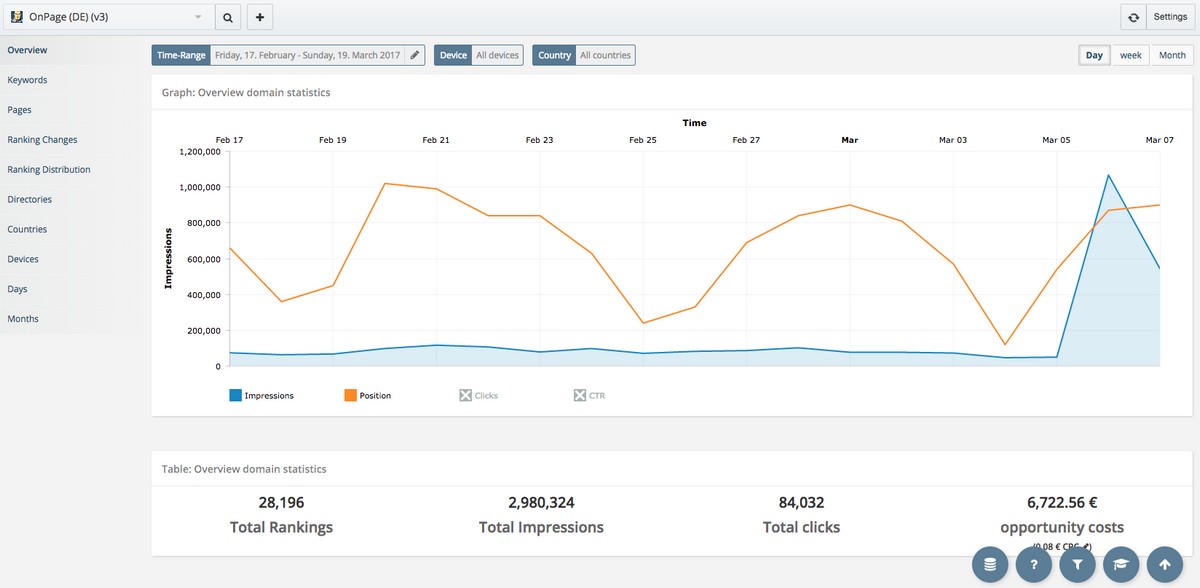Select the Day granularity button
1200x588 pixels.
(x=1094, y=55)
